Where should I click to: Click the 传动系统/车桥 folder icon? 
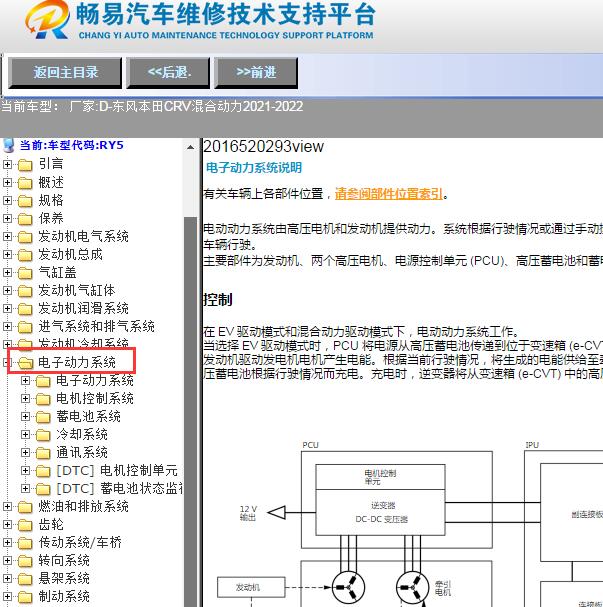pos(25,543)
